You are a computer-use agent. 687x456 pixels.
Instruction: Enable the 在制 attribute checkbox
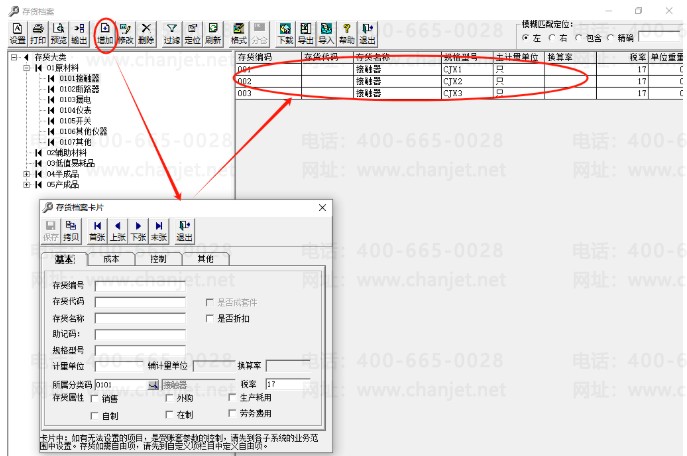[169, 414]
